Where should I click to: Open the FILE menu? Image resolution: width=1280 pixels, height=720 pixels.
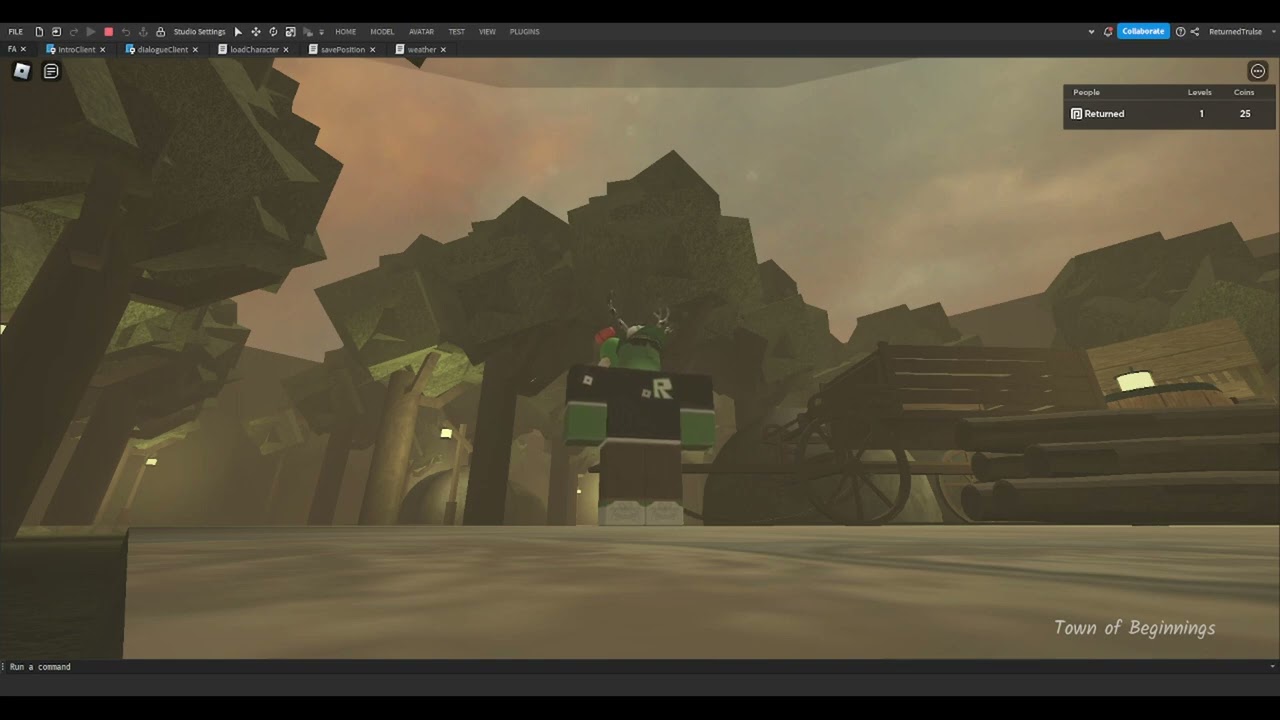pyautogui.click(x=16, y=32)
